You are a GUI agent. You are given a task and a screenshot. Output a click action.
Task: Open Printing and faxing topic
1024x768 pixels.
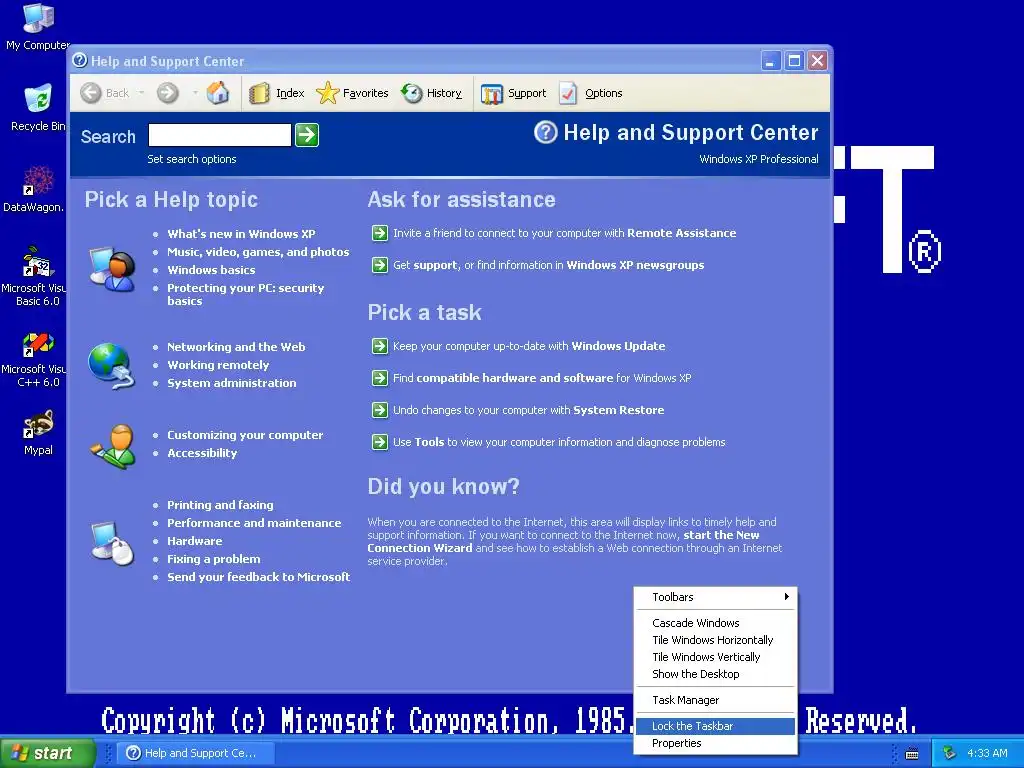(x=220, y=505)
